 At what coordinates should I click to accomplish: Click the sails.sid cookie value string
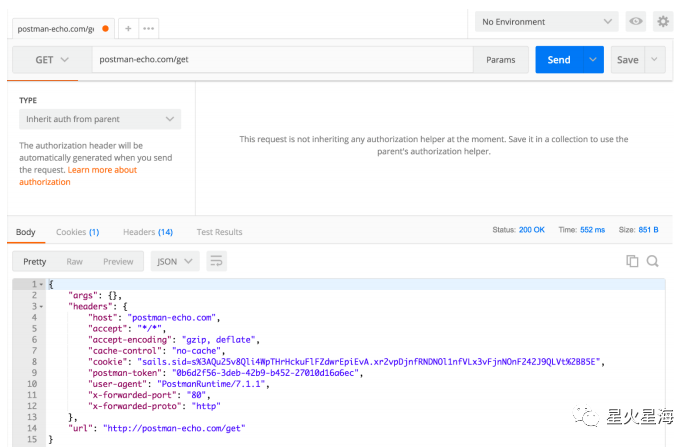pyautogui.click(x=369, y=362)
